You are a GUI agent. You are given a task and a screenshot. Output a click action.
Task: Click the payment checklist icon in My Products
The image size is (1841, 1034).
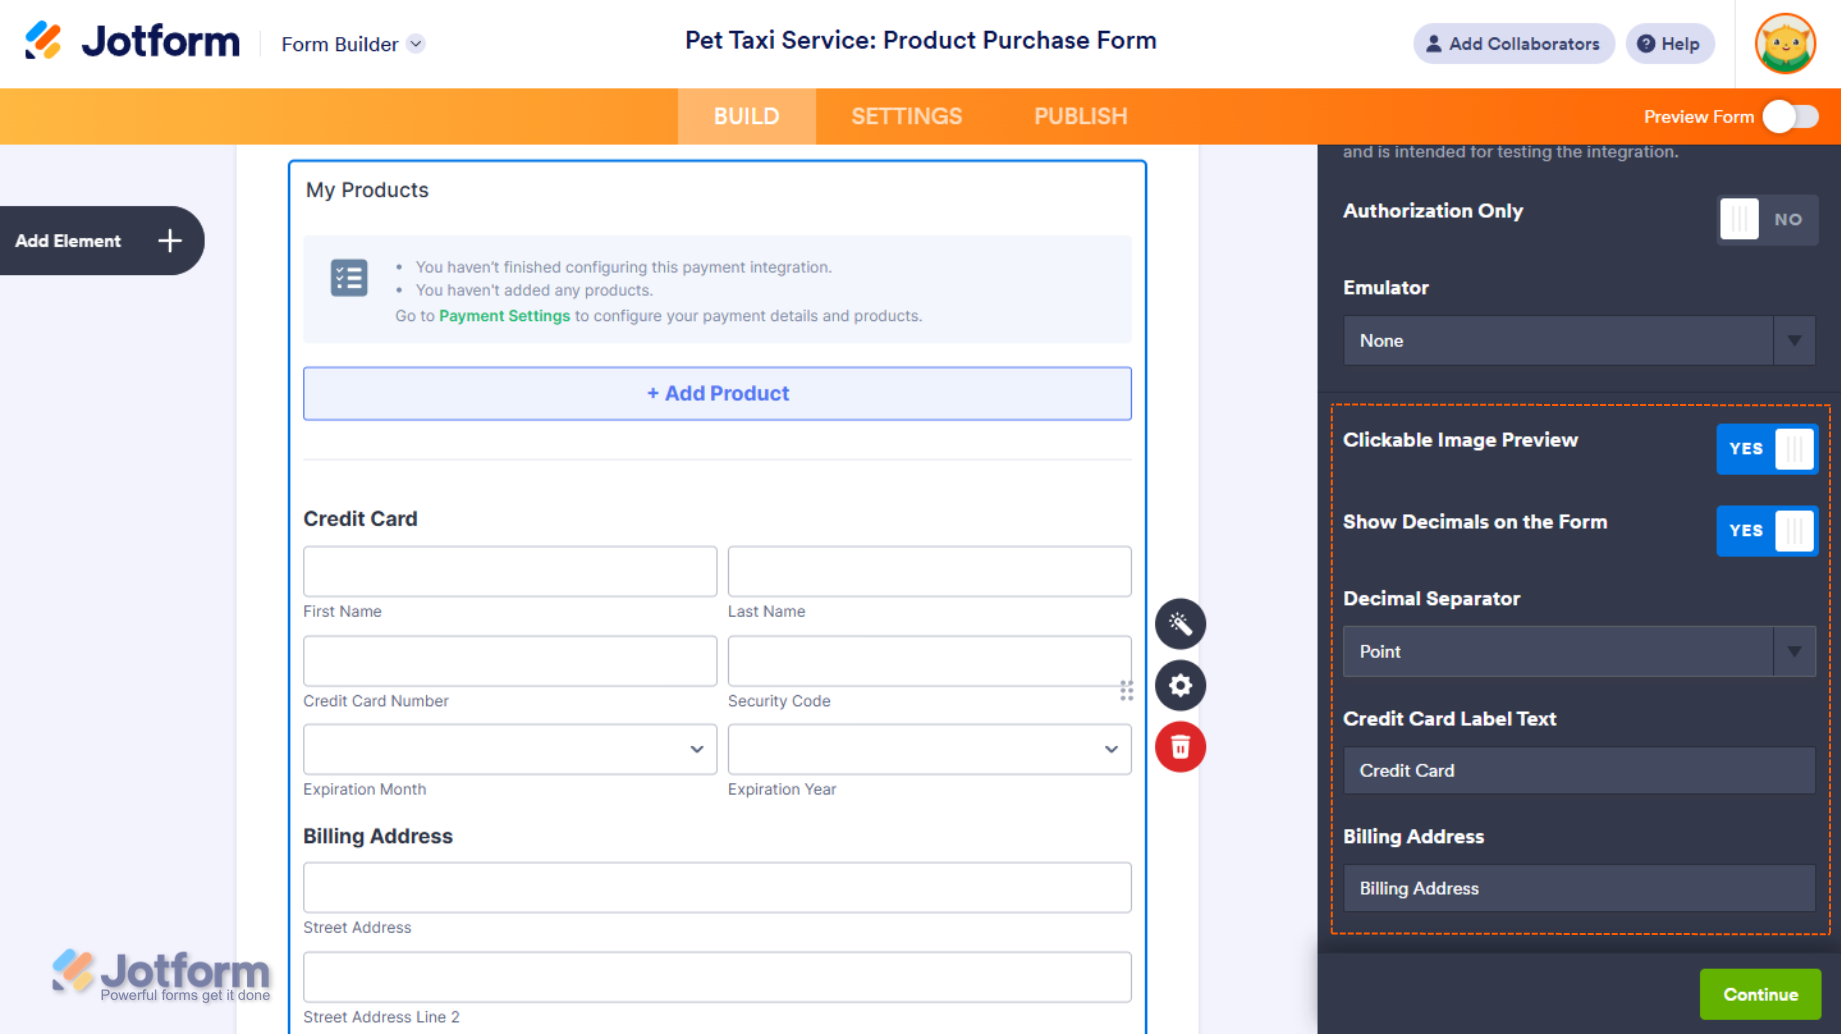click(349, 278)
